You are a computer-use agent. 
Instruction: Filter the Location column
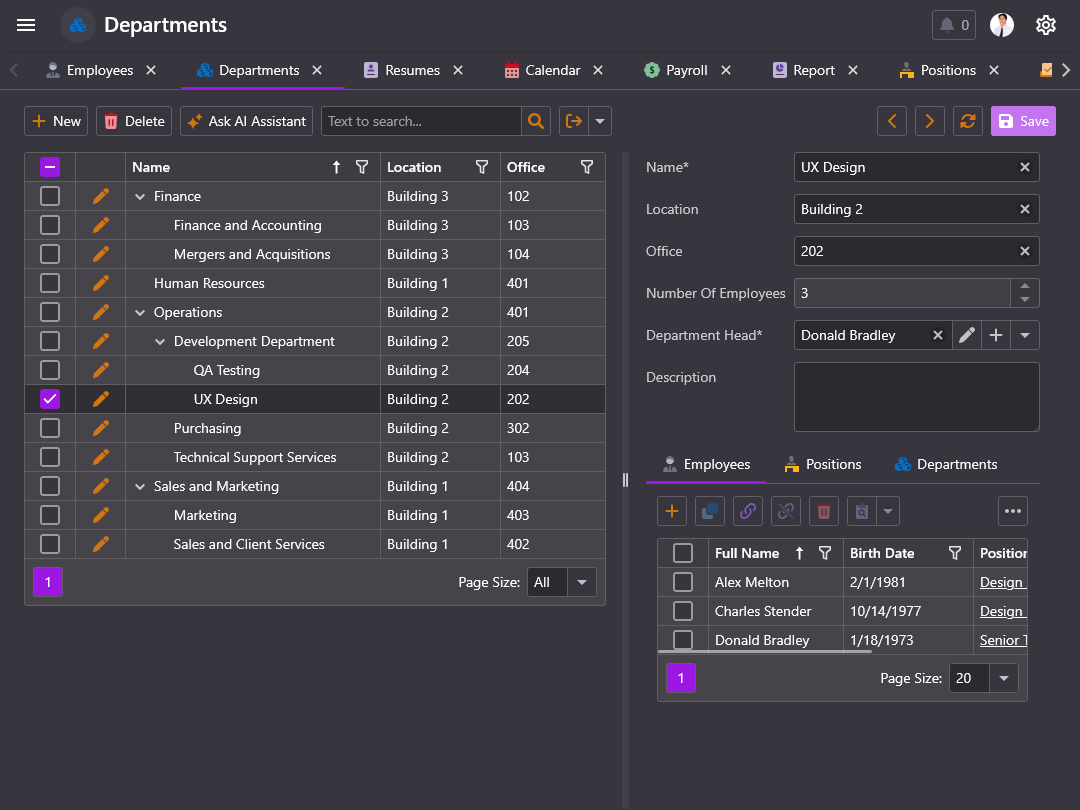482,167
